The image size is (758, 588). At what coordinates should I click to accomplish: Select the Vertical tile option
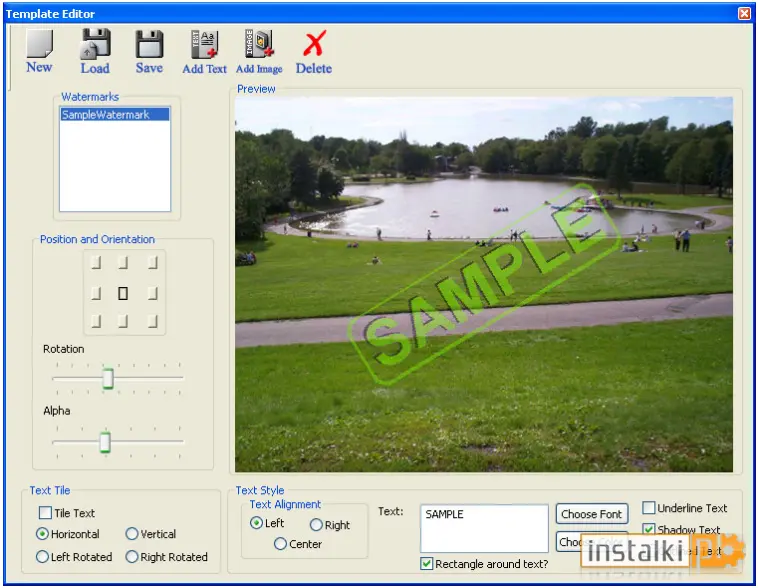coord(131,534)
